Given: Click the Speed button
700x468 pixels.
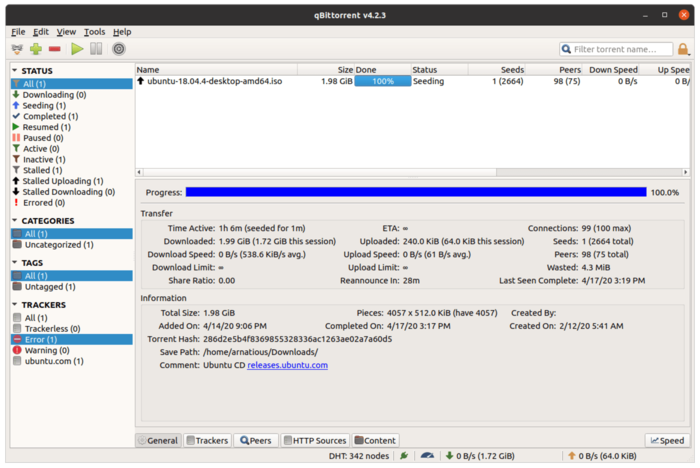Looking at the screenshot, I should pyautogui.click(x=666, y=440).
